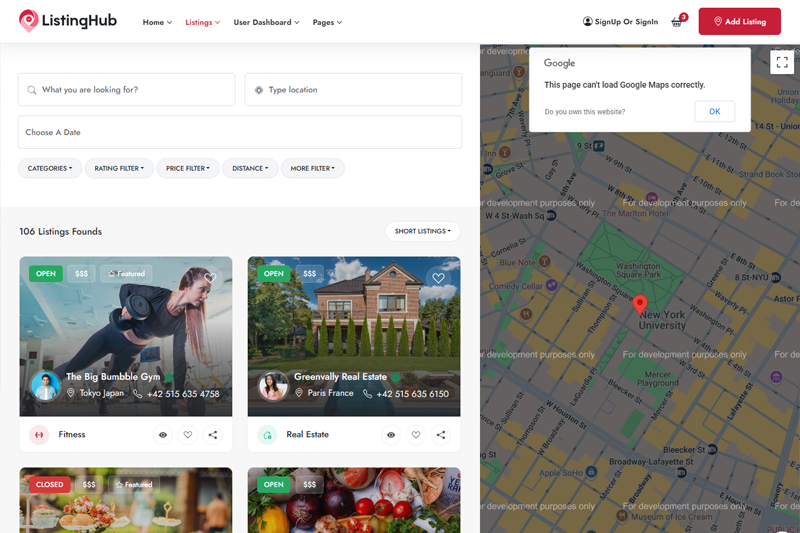Click the location target icon
The width and height of the screenshot is (800, 533).
(x=259, y=90)
